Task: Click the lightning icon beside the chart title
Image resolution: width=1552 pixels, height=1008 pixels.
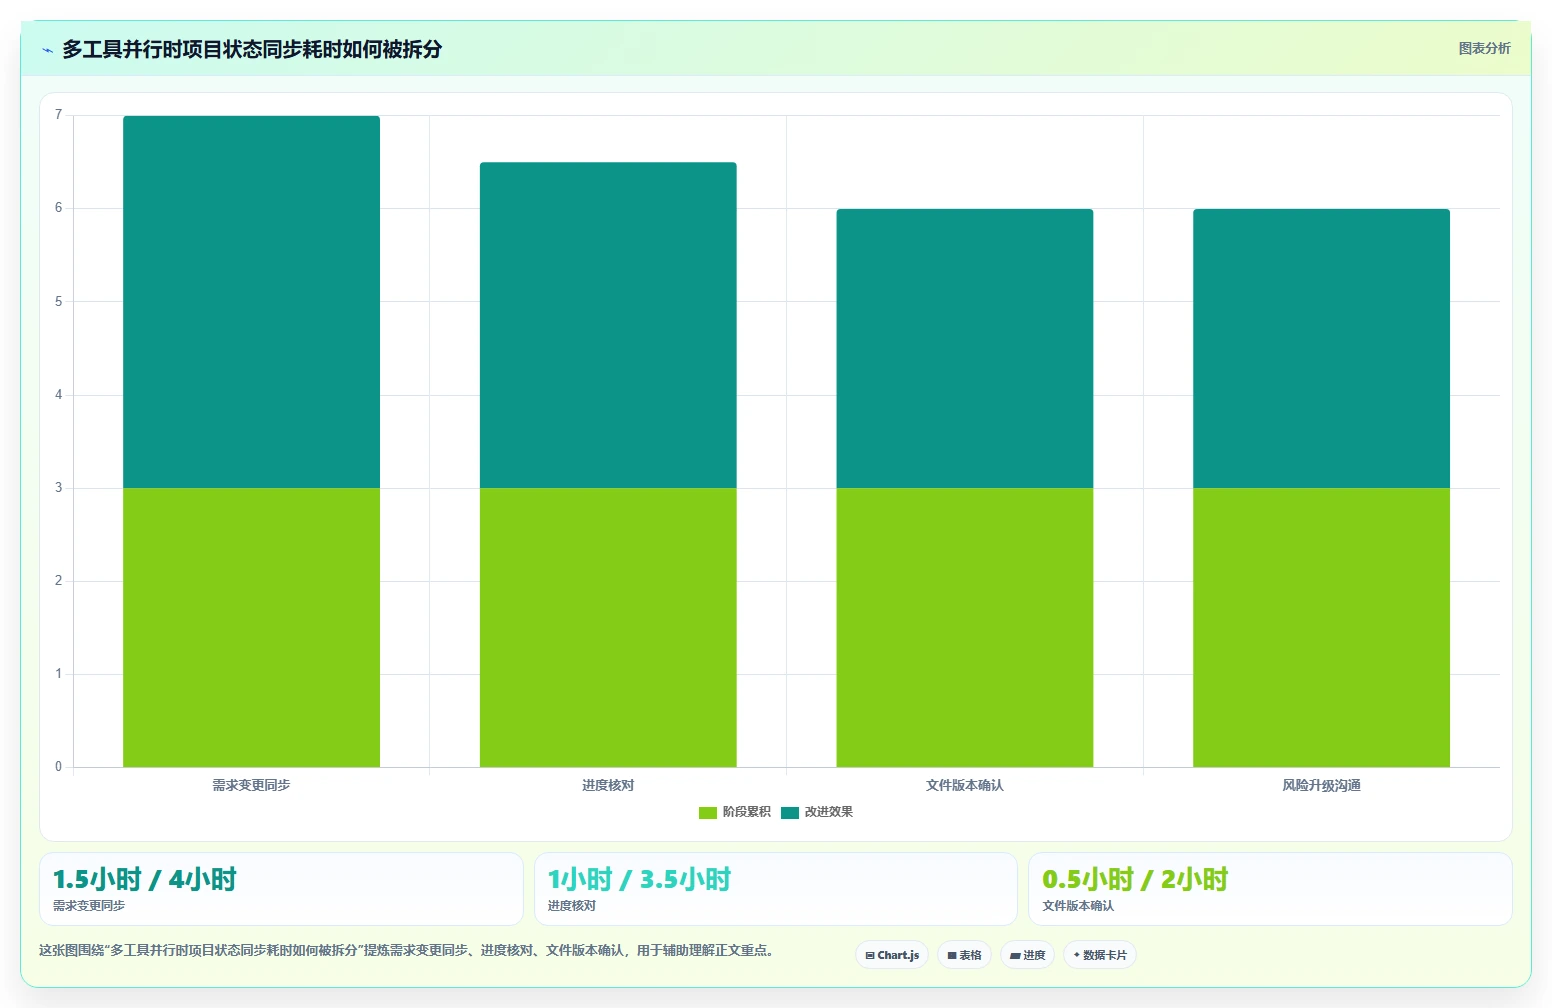Action: (47, 50)
